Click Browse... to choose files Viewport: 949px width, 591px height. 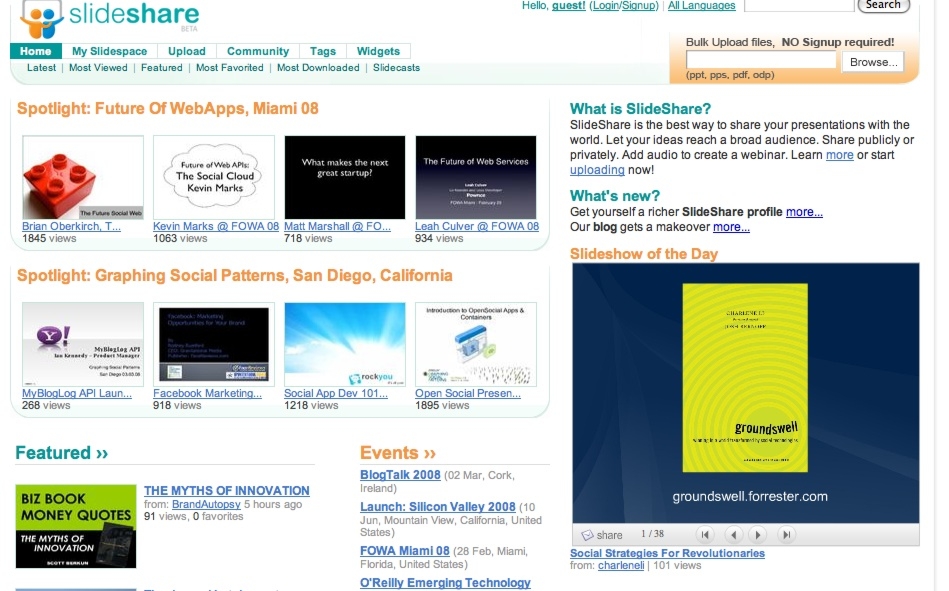pyautogui.click(x=873, y=62)
